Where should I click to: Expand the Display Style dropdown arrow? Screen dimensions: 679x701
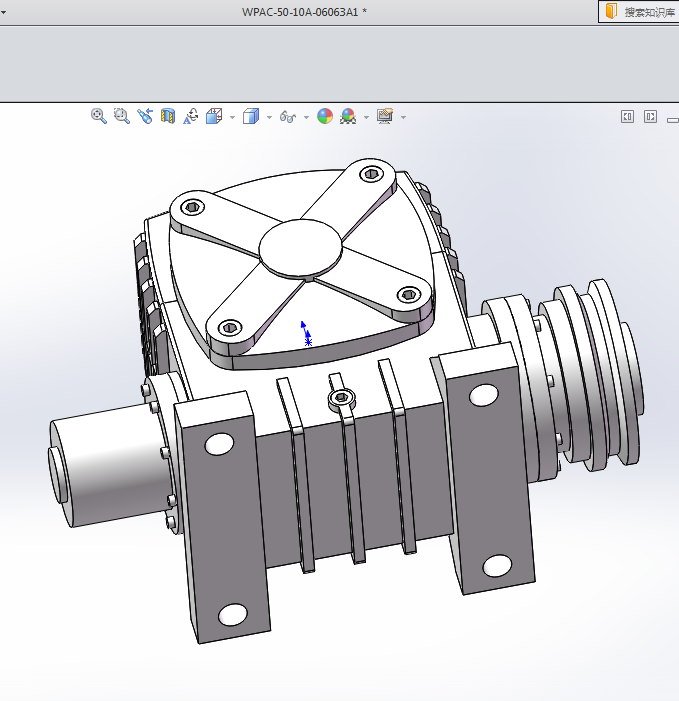pyautogui.click(x=269, y=117)
